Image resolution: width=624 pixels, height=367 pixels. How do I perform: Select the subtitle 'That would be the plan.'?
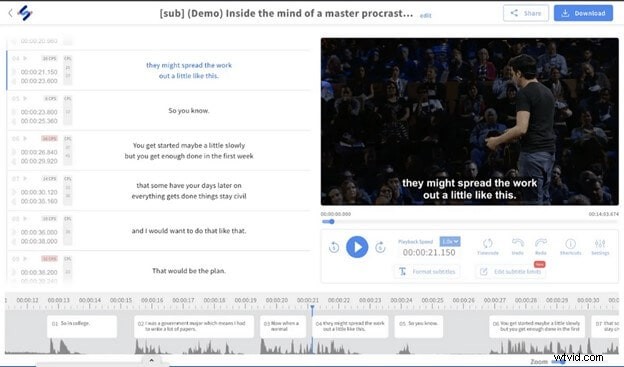[189, 271]
